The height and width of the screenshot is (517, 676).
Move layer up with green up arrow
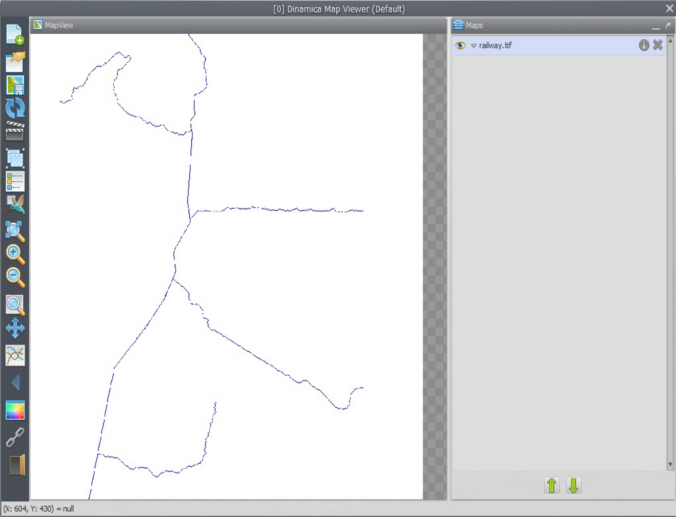pyautogui.click(x=551, y=486)
